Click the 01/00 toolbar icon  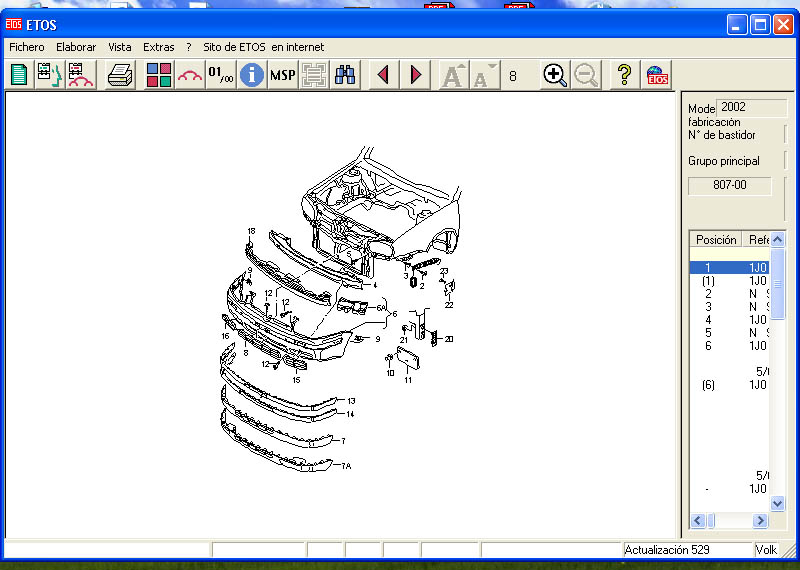click(x=220, y=75)
